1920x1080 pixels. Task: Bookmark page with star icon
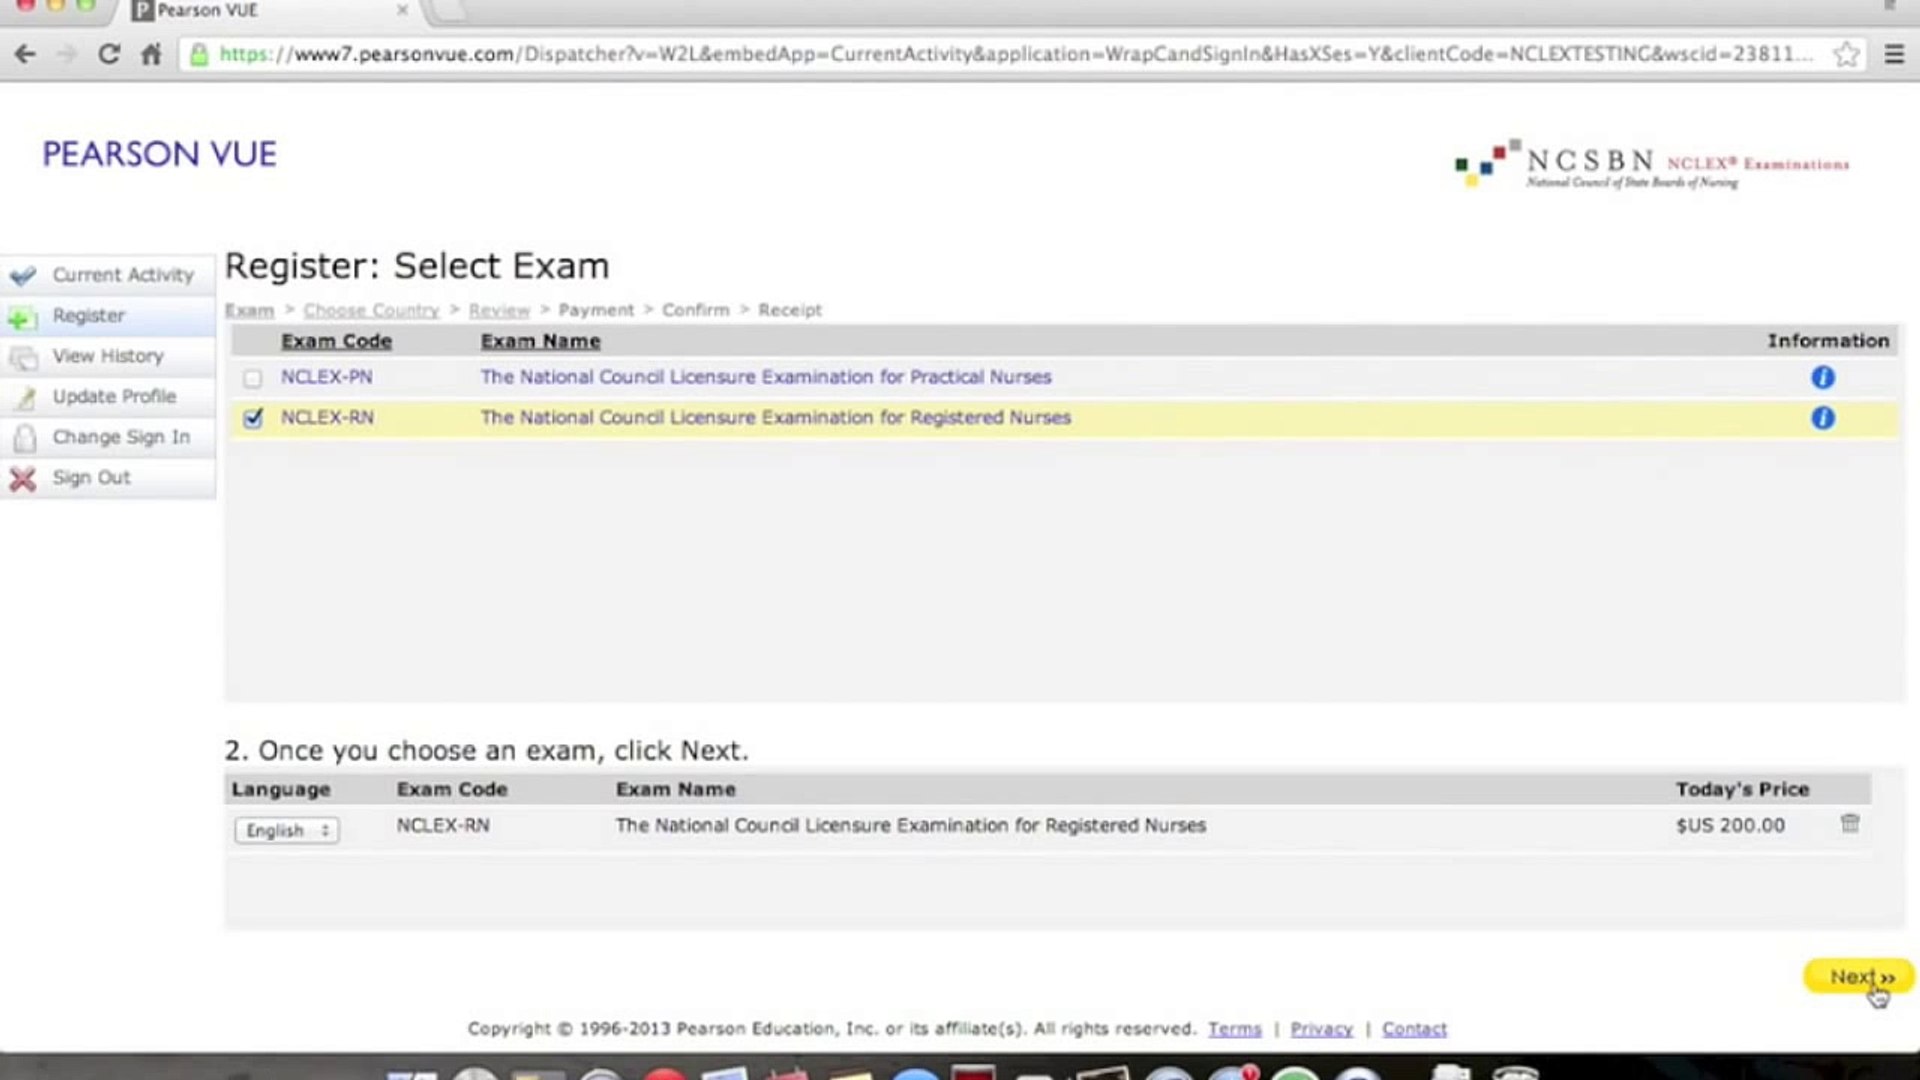click(1845, 54)
